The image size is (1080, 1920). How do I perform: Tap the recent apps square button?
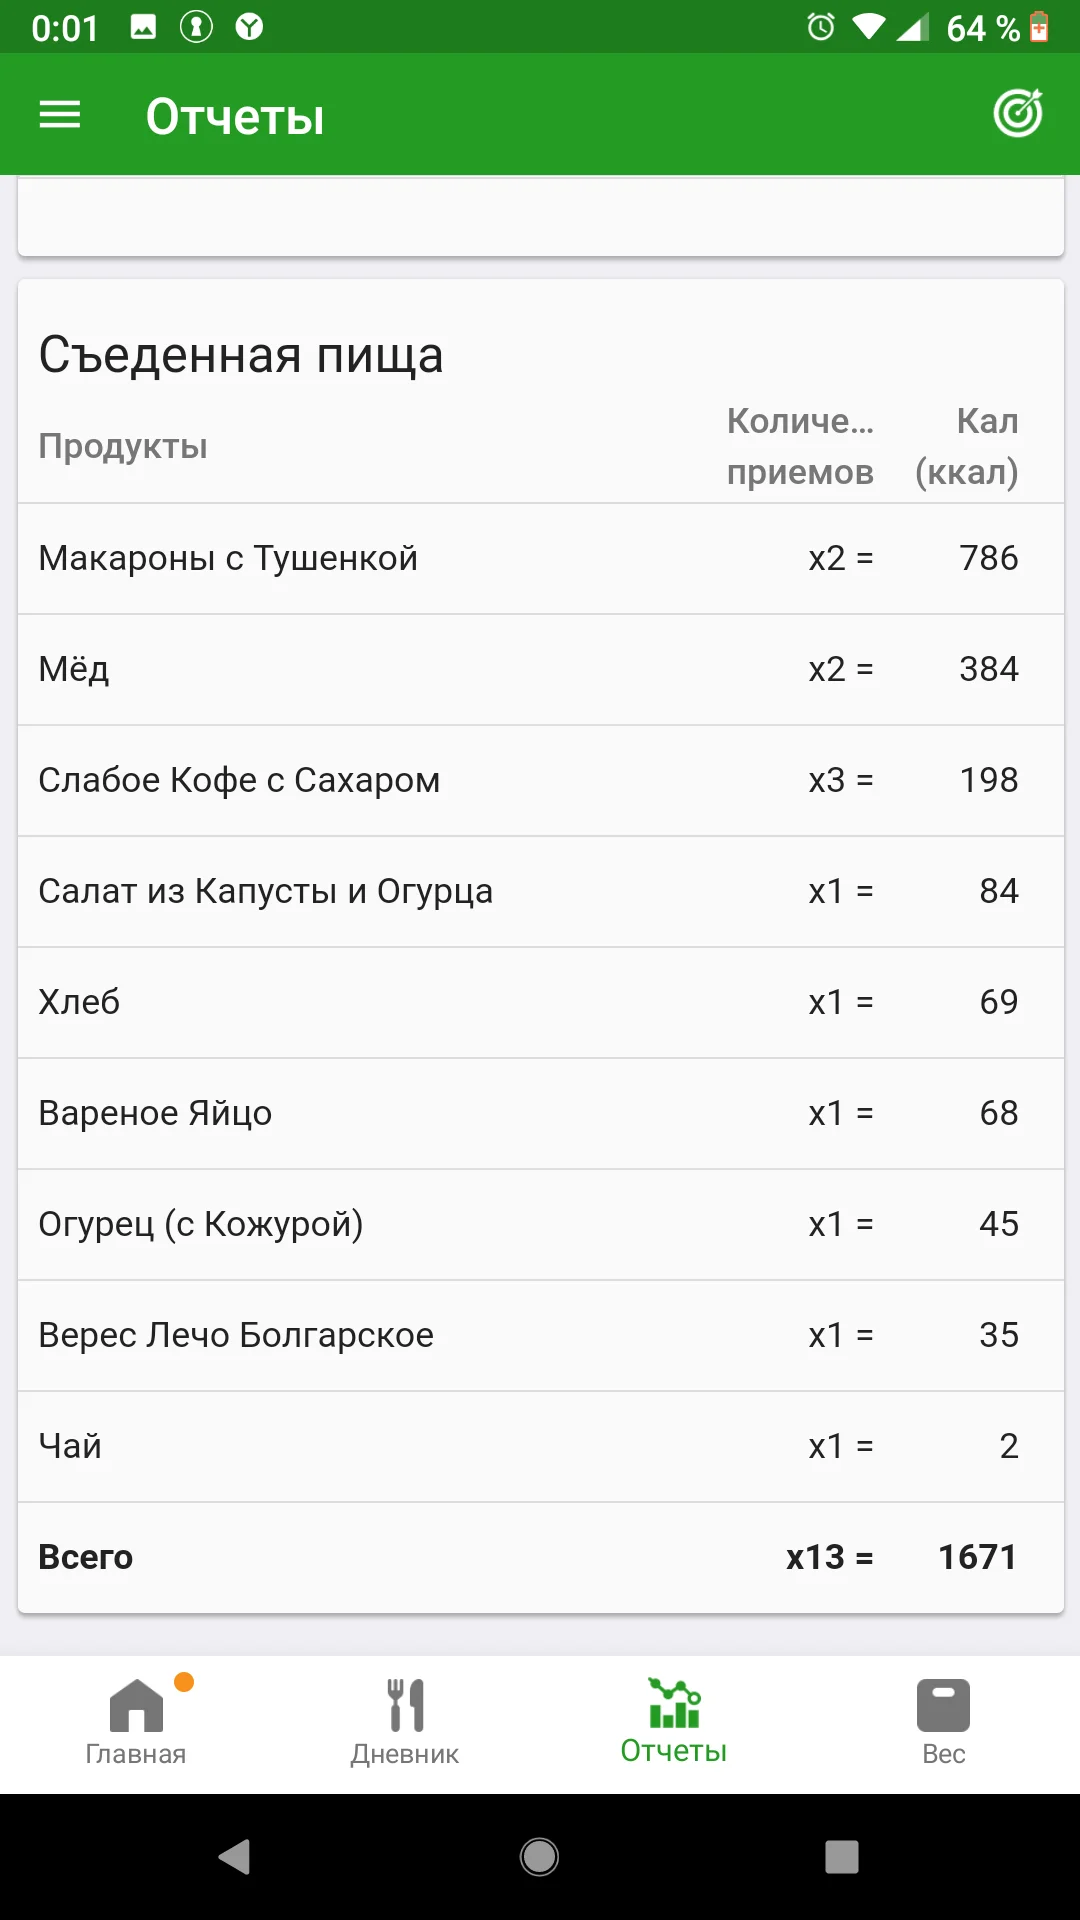[x=841, y=1857]
